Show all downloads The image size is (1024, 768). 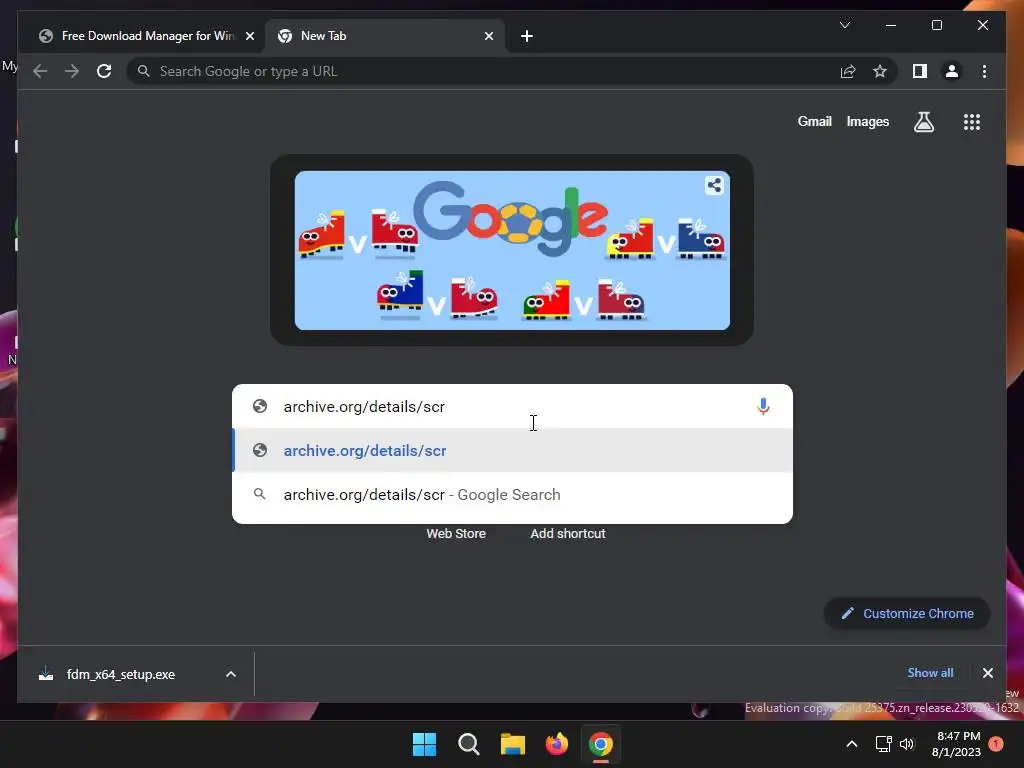pyautogui.click(x=930, y=673)
